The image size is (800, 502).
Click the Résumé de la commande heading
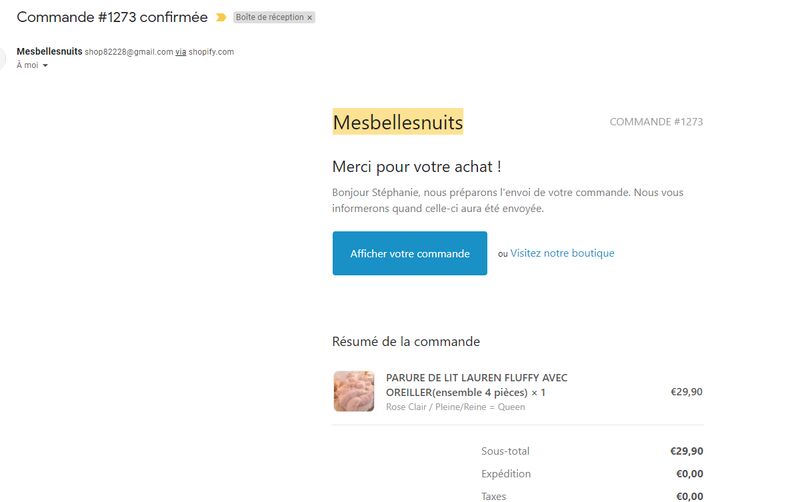(x=405, y=341)
